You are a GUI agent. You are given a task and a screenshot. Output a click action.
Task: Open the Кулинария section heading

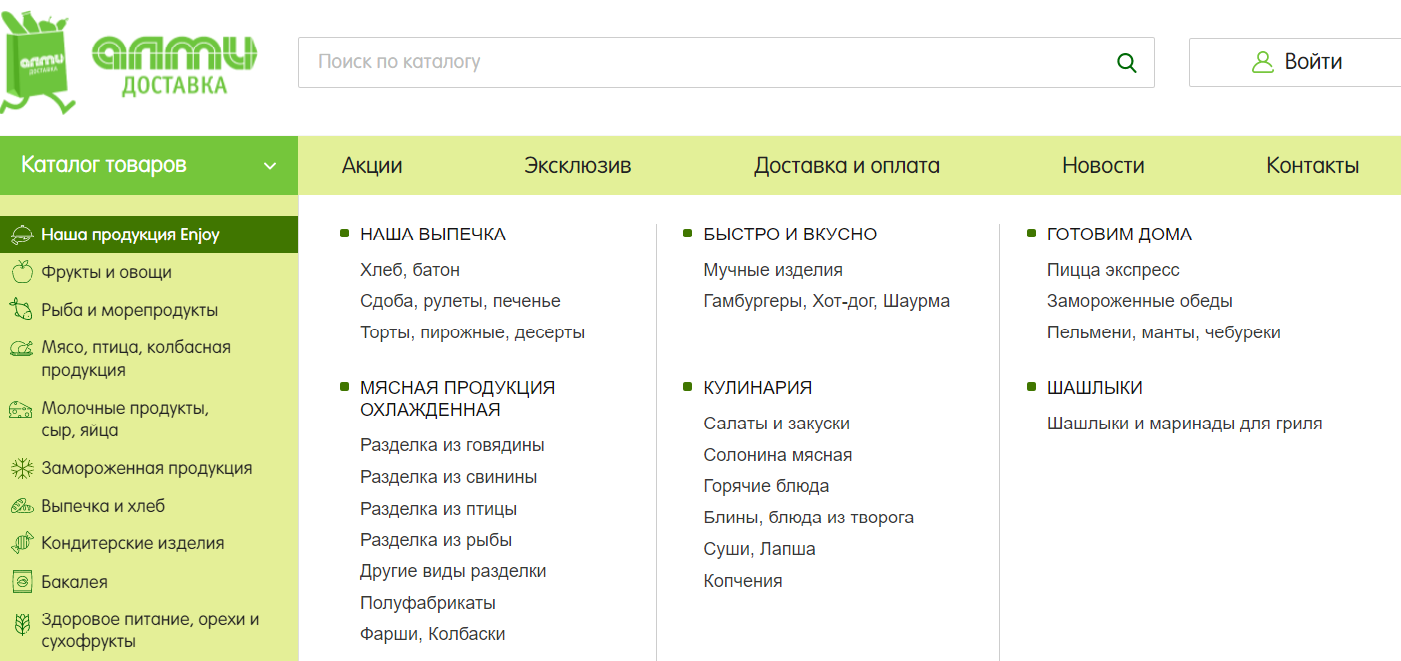click(x=758, y=388)
